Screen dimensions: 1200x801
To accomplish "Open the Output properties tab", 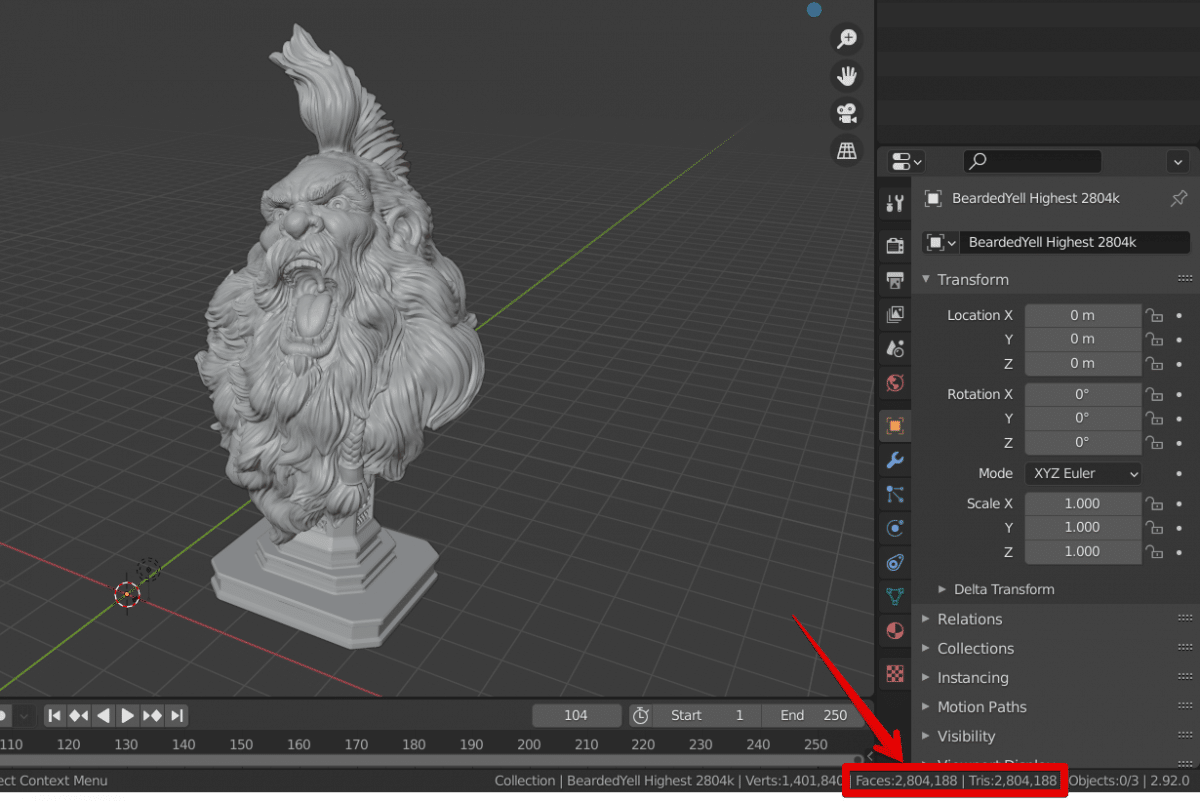I will 895,280.
